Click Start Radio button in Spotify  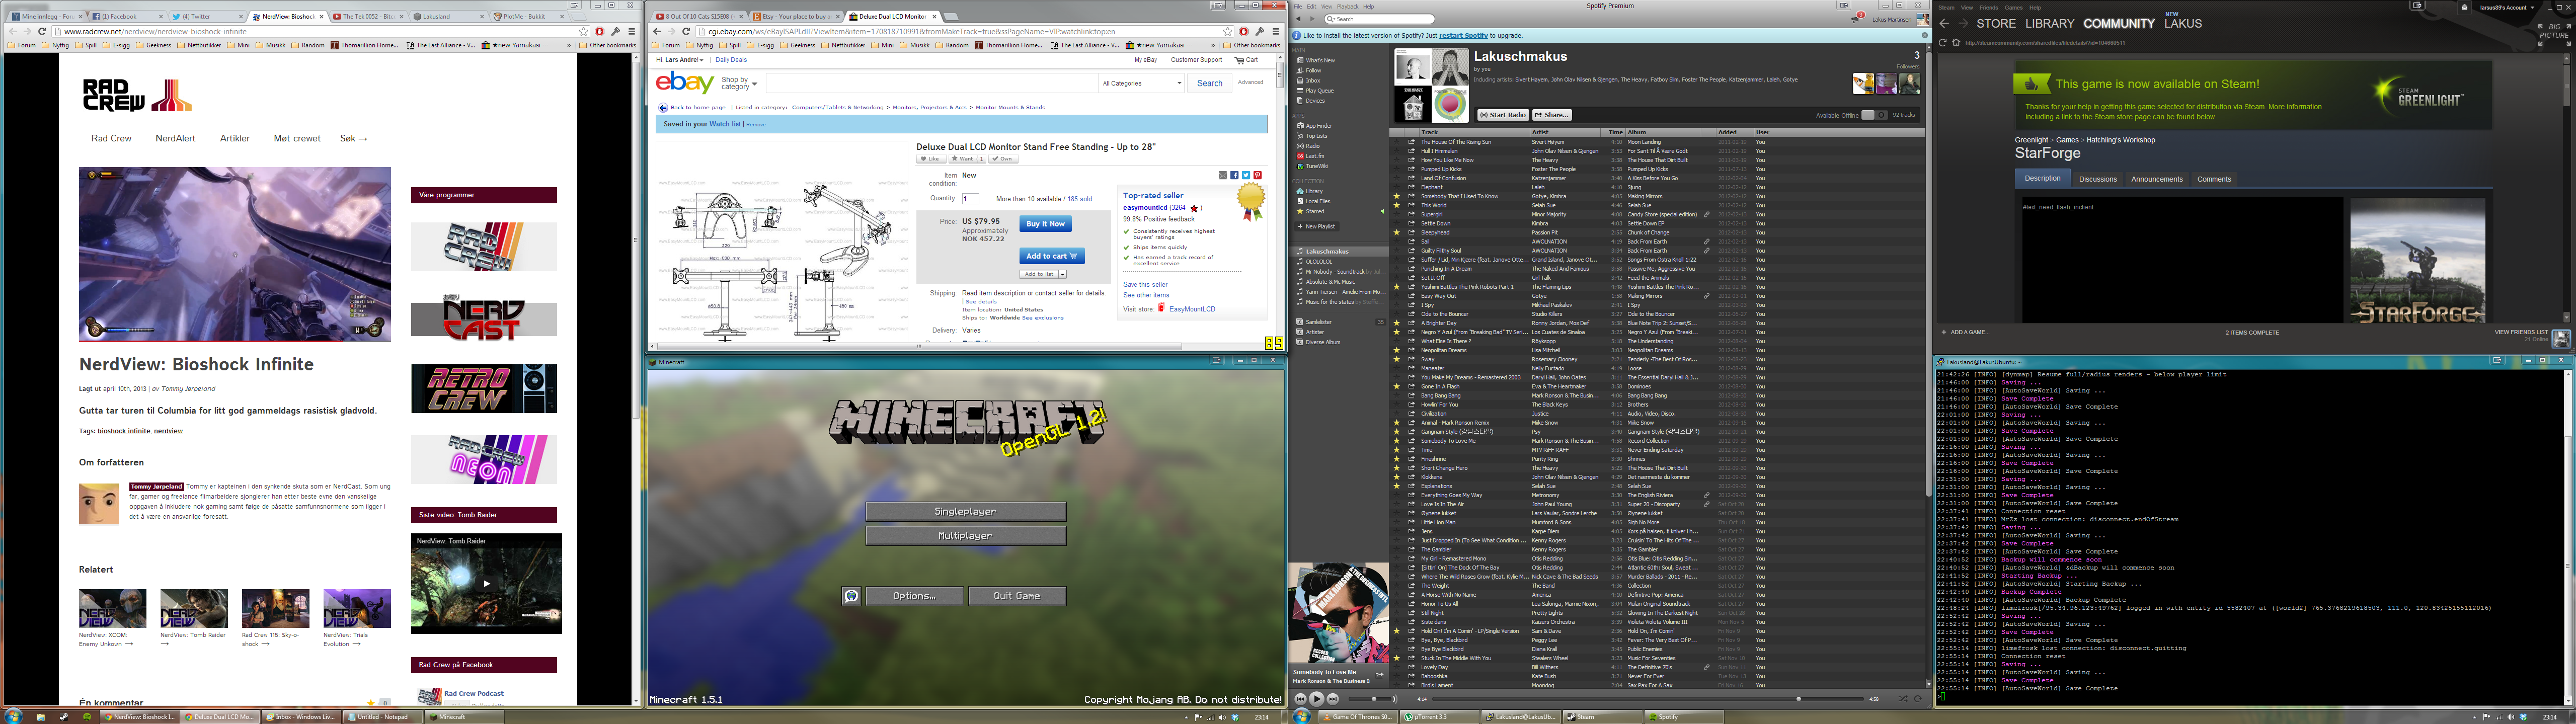tap(1503, 115)
